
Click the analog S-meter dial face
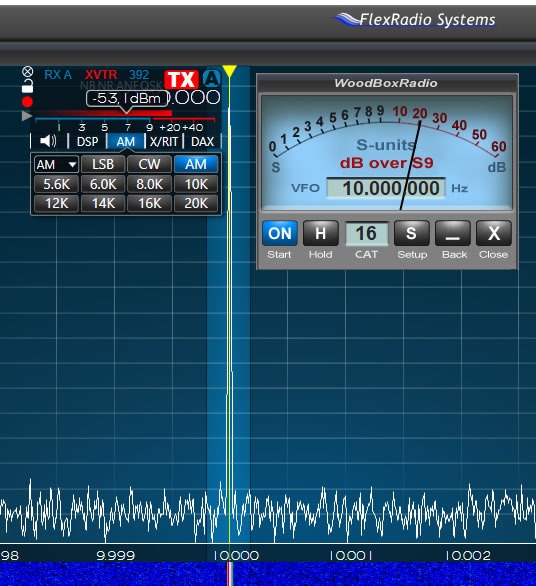386,152
